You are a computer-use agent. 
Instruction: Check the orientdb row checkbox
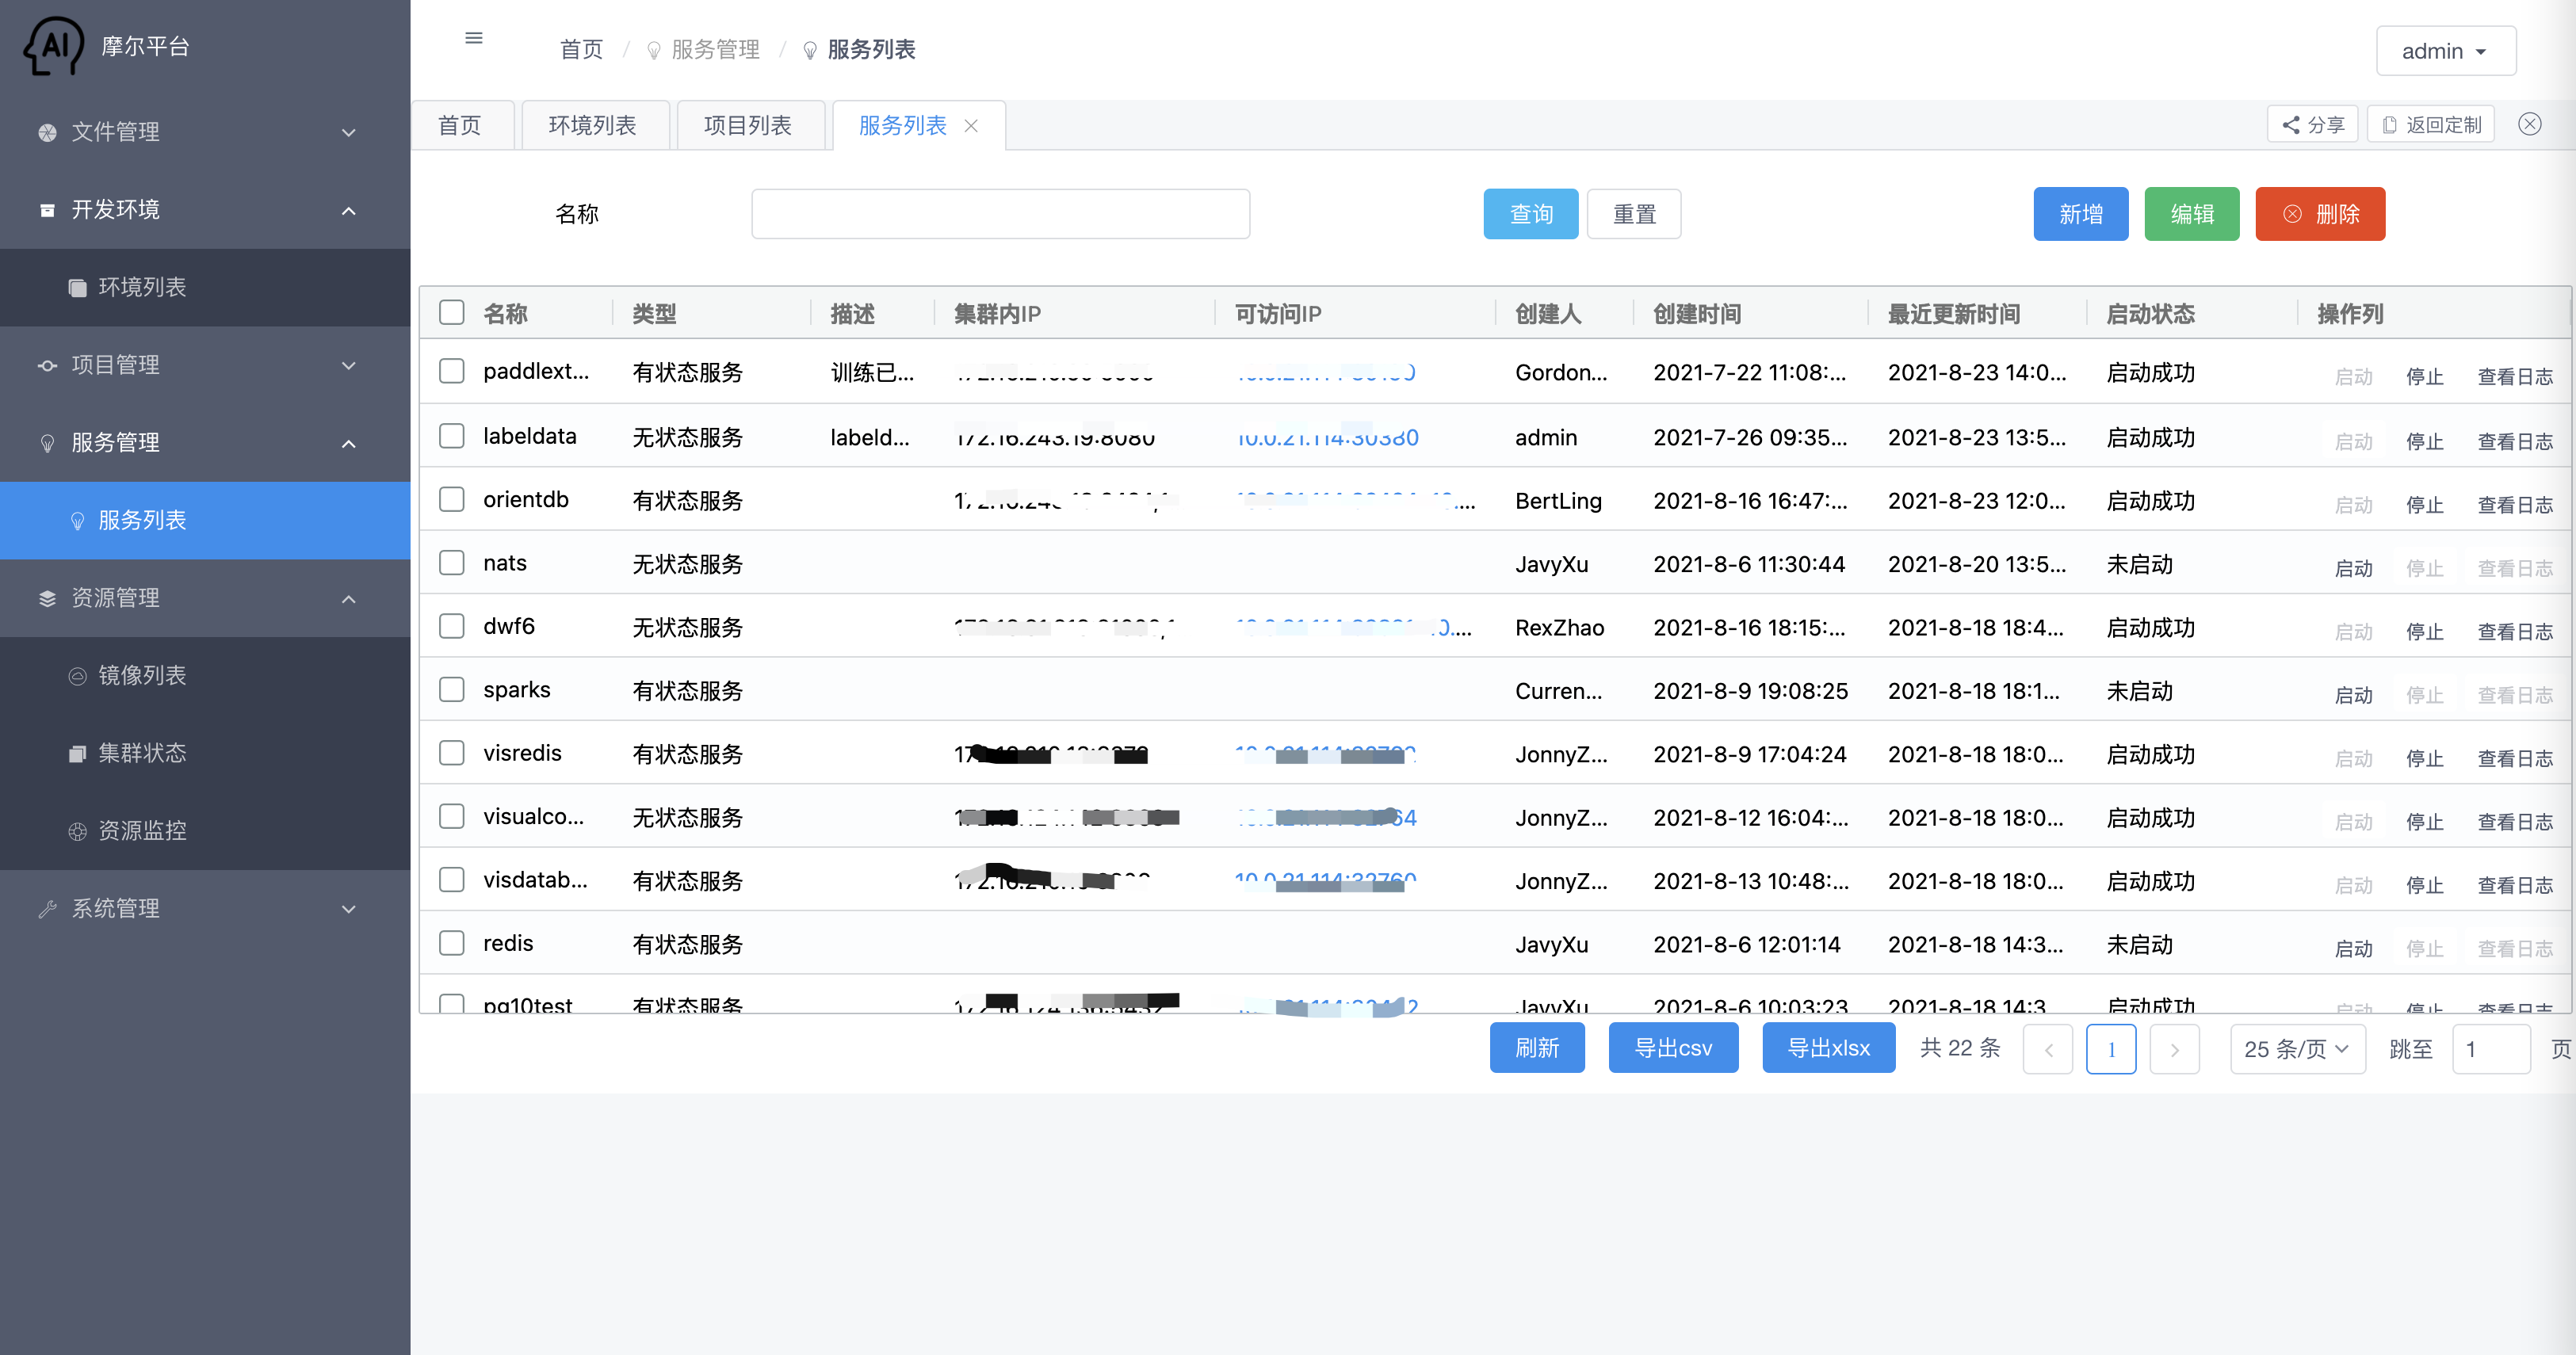coord(452,499)
